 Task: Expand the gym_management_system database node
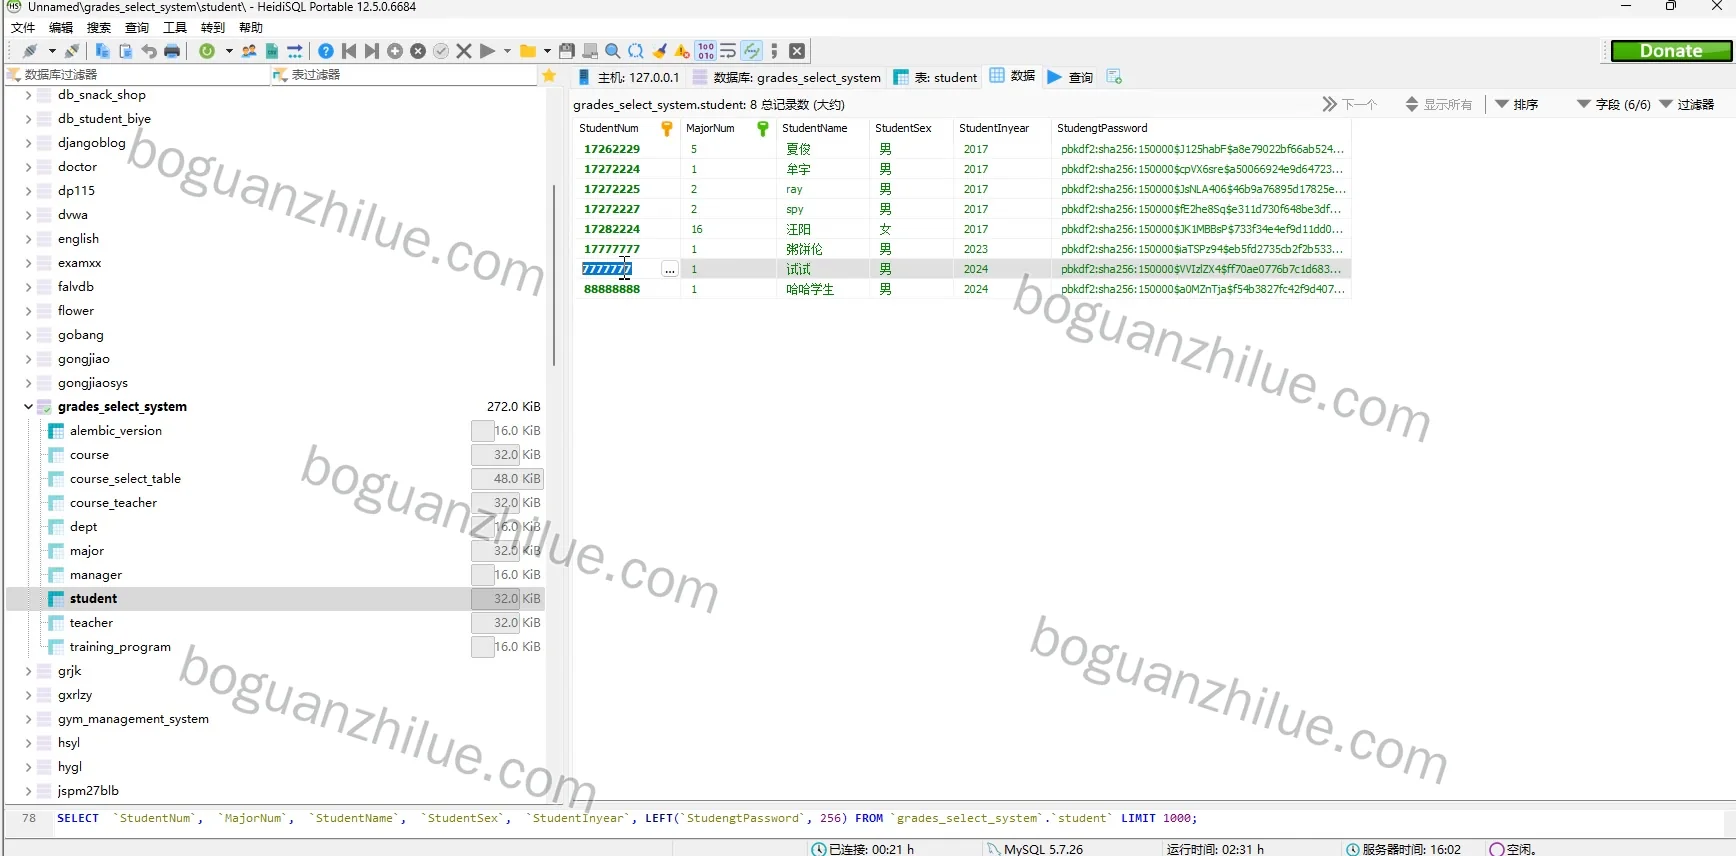coord(28,719)
